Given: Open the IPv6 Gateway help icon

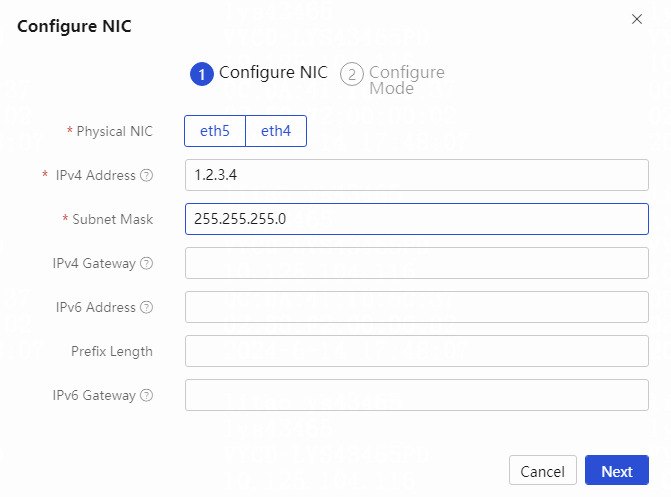Looking at the screenshot, I should coord(147,395).
